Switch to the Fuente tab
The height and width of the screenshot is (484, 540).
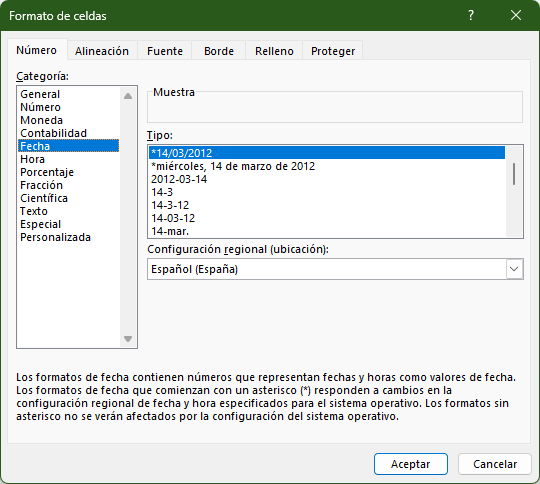(x=165, y=51)
